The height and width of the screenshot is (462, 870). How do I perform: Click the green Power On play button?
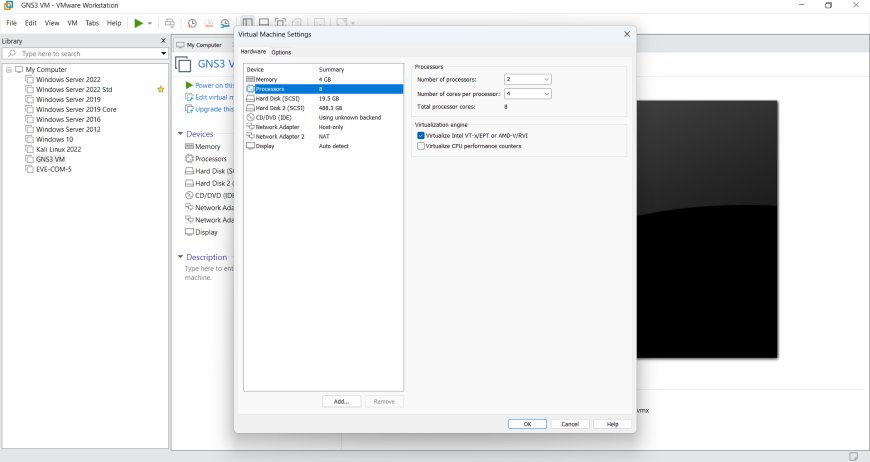(x=139, y=23)
